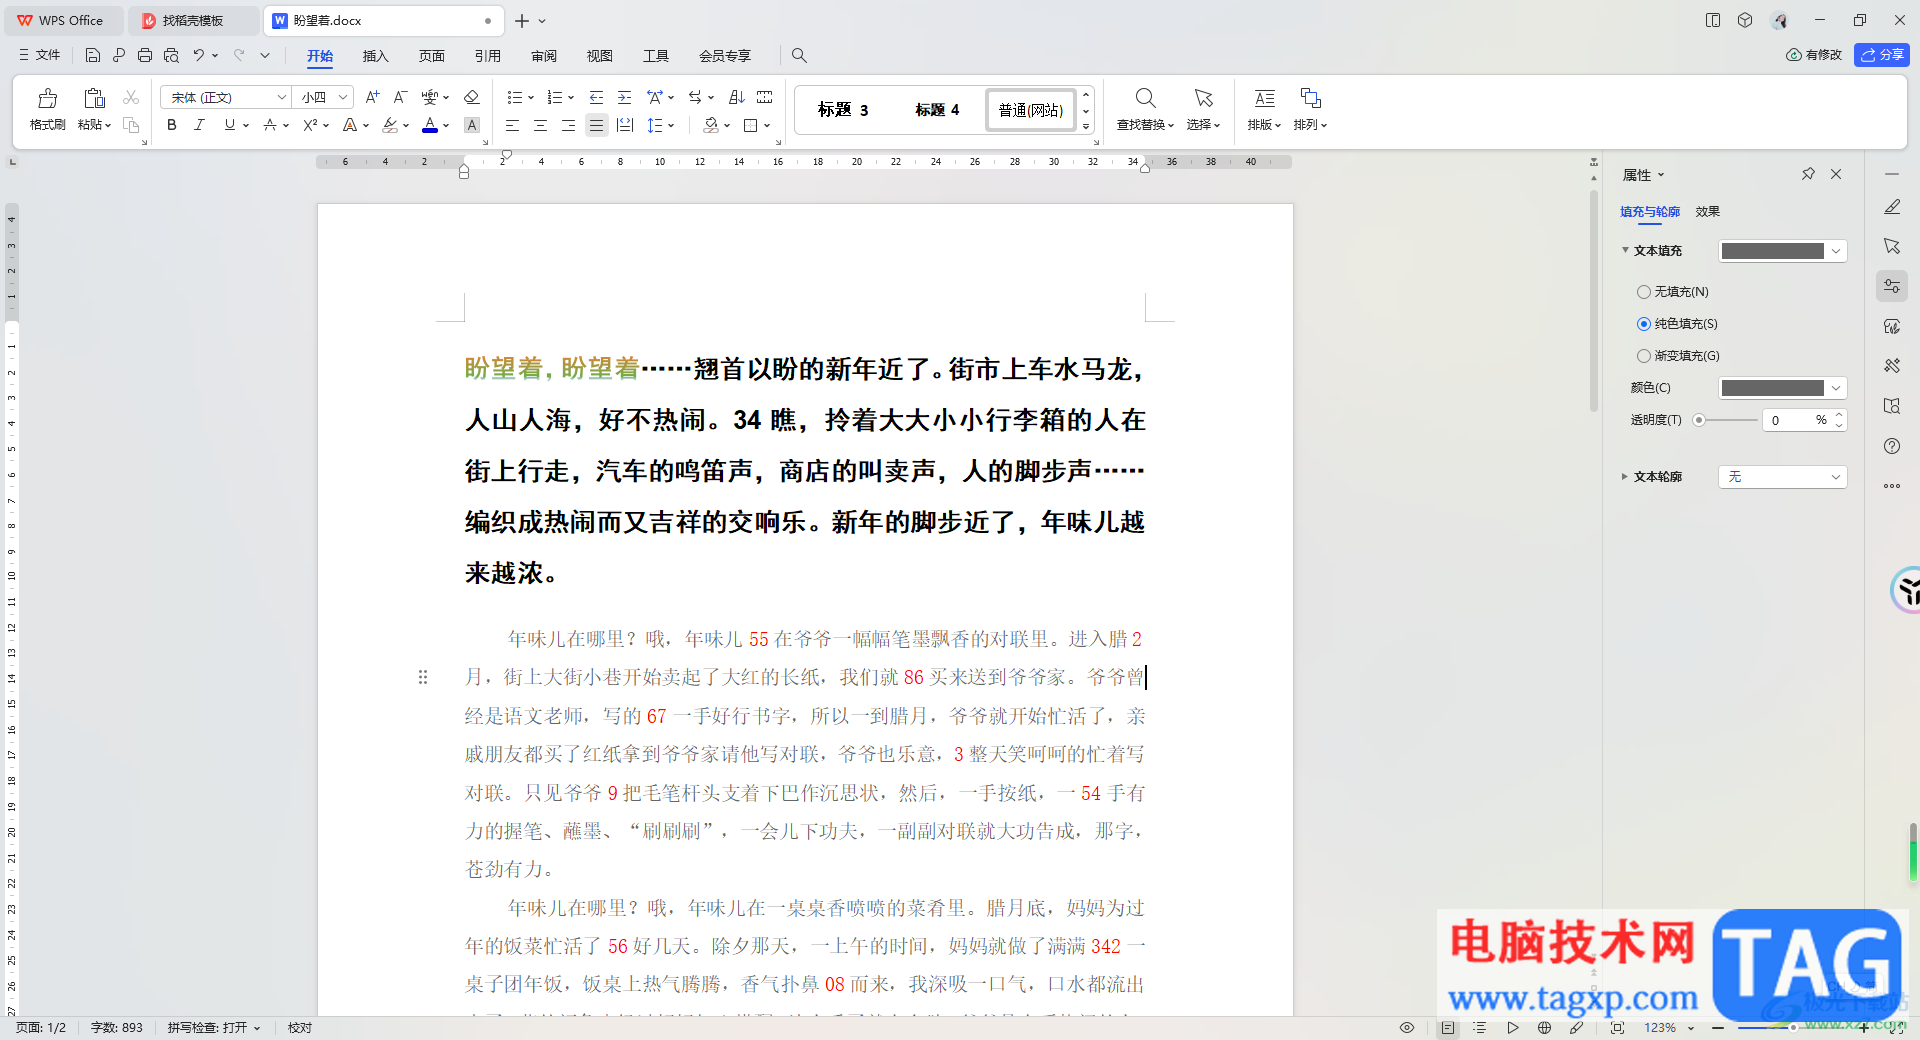Open the File menu

coord(40,55)
